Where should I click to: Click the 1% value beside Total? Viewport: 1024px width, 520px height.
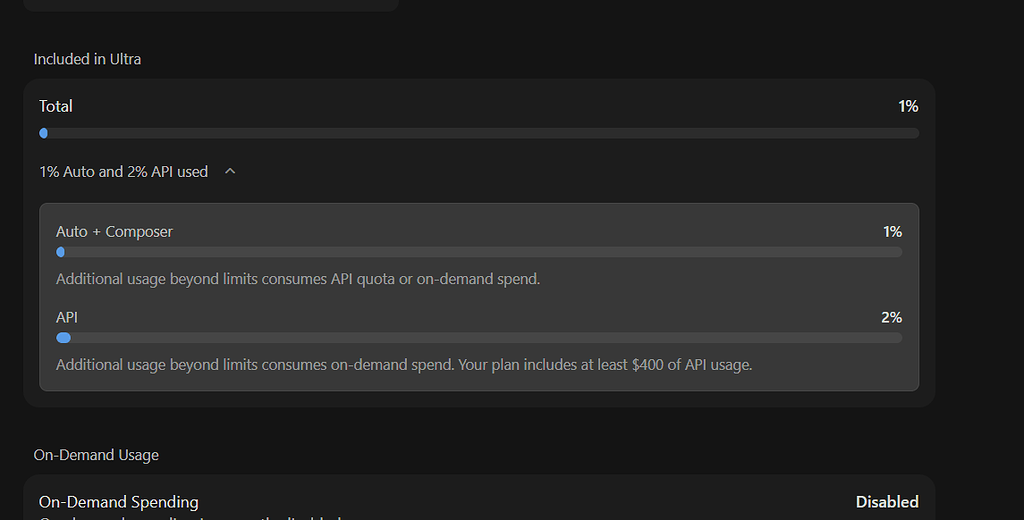tap(908, 106)
